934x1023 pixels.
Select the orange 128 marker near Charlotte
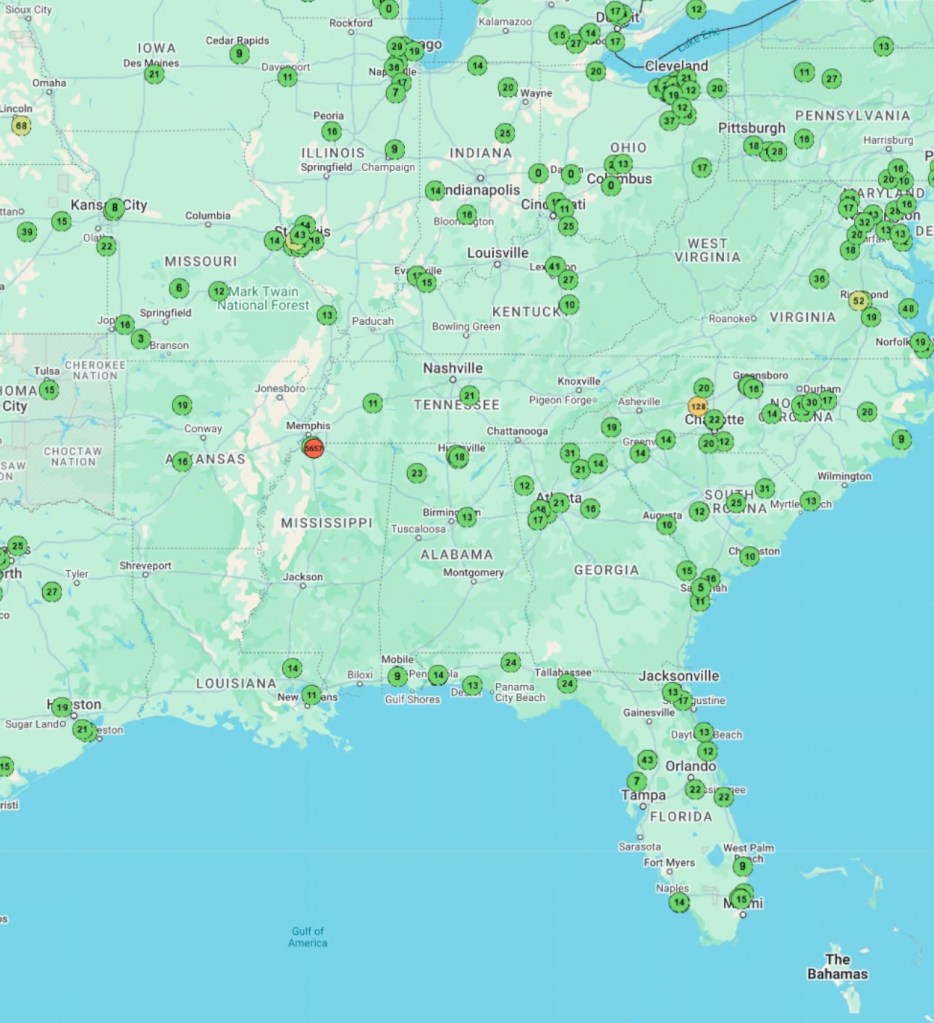tap(698, 407)
